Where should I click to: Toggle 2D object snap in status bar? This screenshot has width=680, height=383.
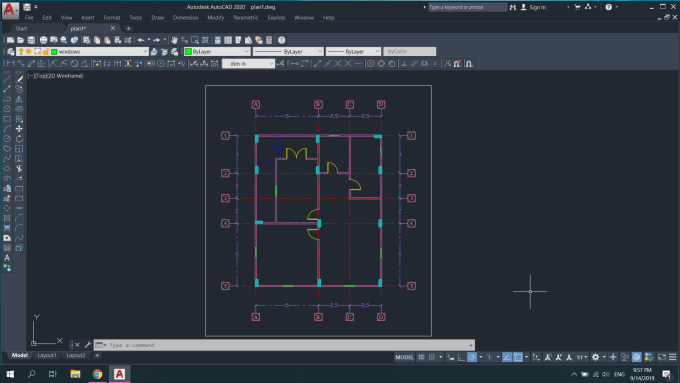(x=518, y=357)
